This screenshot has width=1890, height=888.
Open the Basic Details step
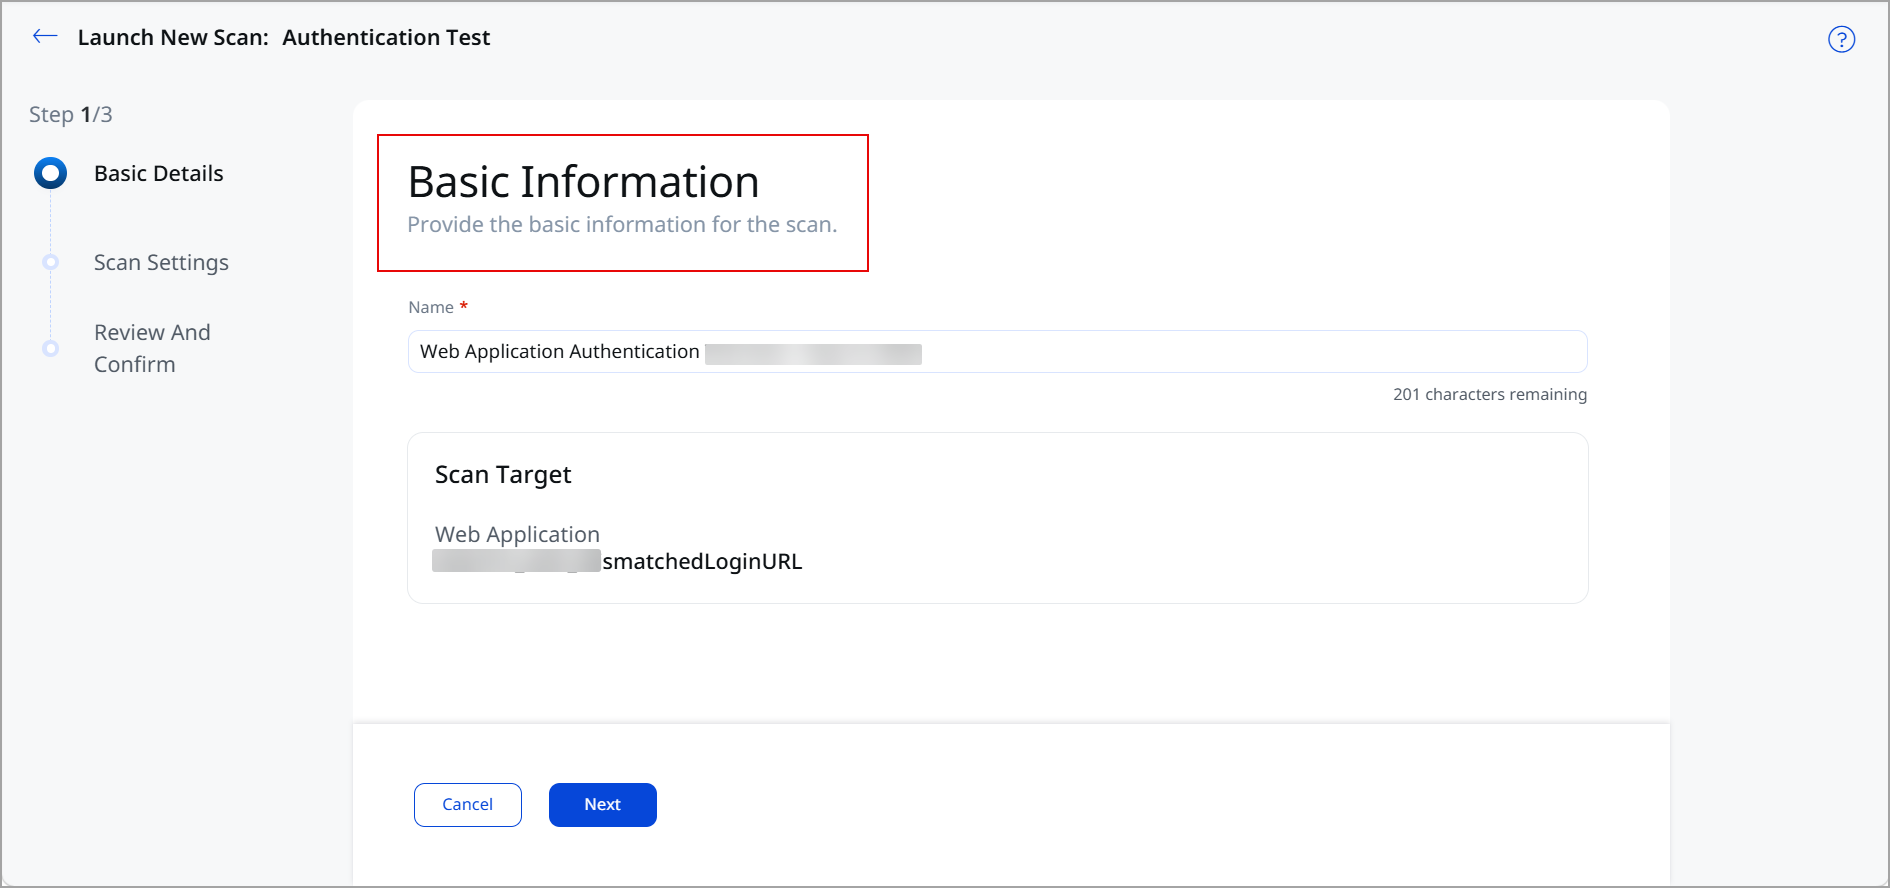158,174
